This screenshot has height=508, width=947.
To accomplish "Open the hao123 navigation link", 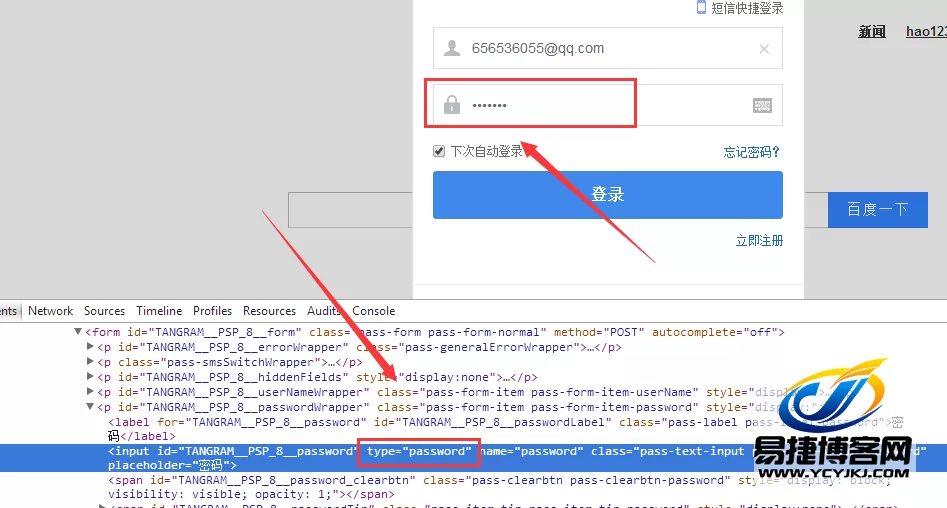I will pyautogui.click(x=926, y=31).
